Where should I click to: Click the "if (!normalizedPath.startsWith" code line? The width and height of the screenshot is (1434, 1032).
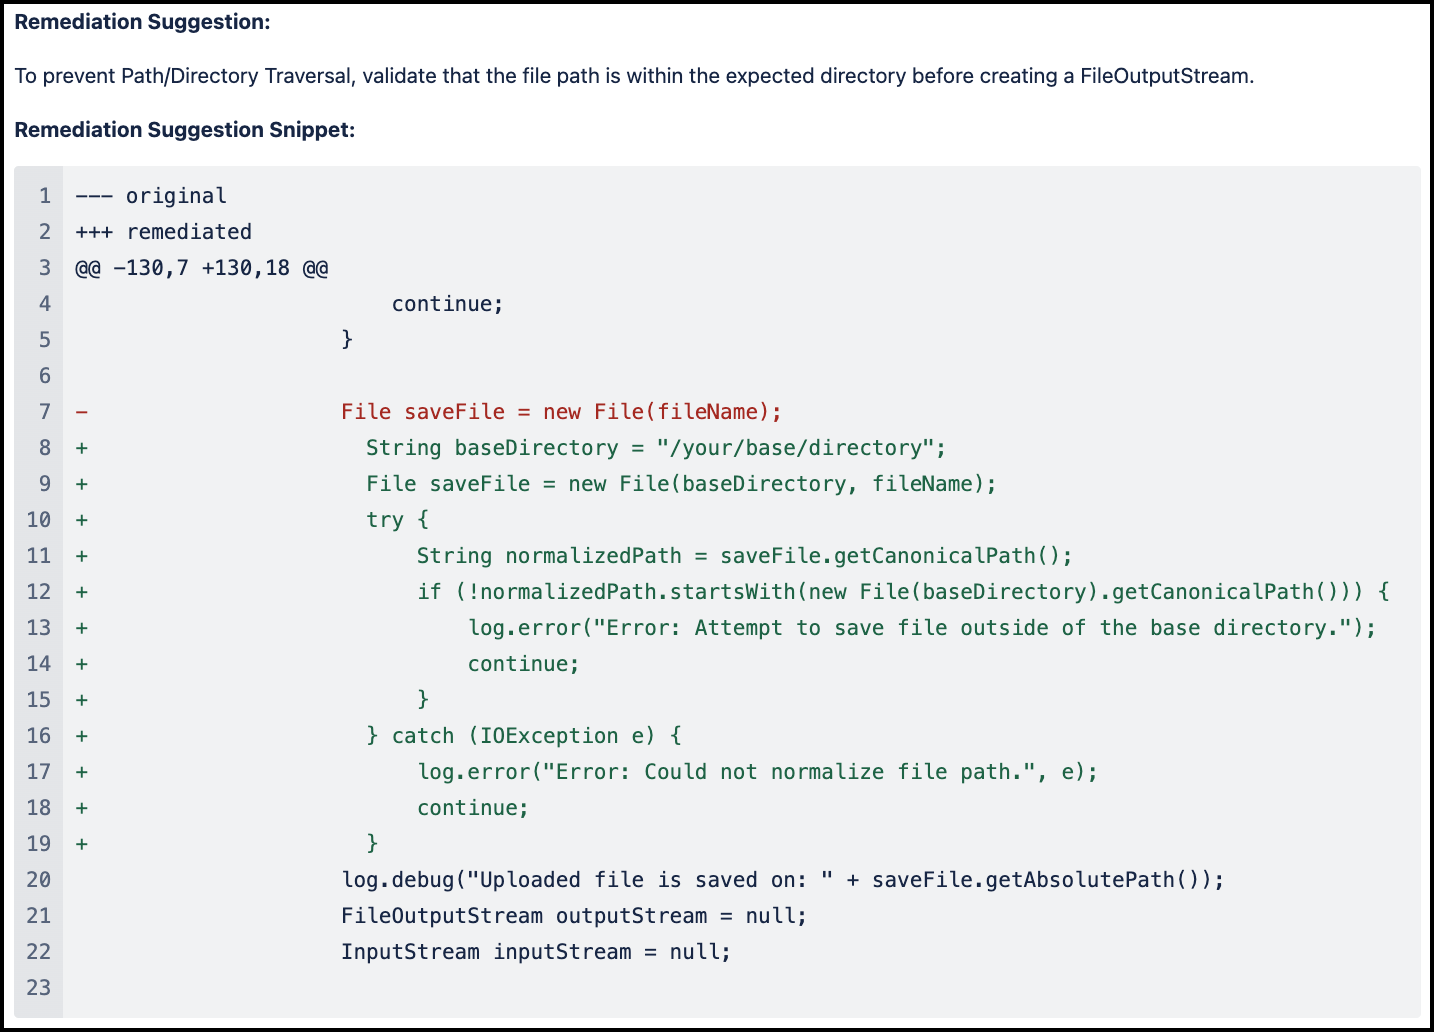(x=903, y=592)
